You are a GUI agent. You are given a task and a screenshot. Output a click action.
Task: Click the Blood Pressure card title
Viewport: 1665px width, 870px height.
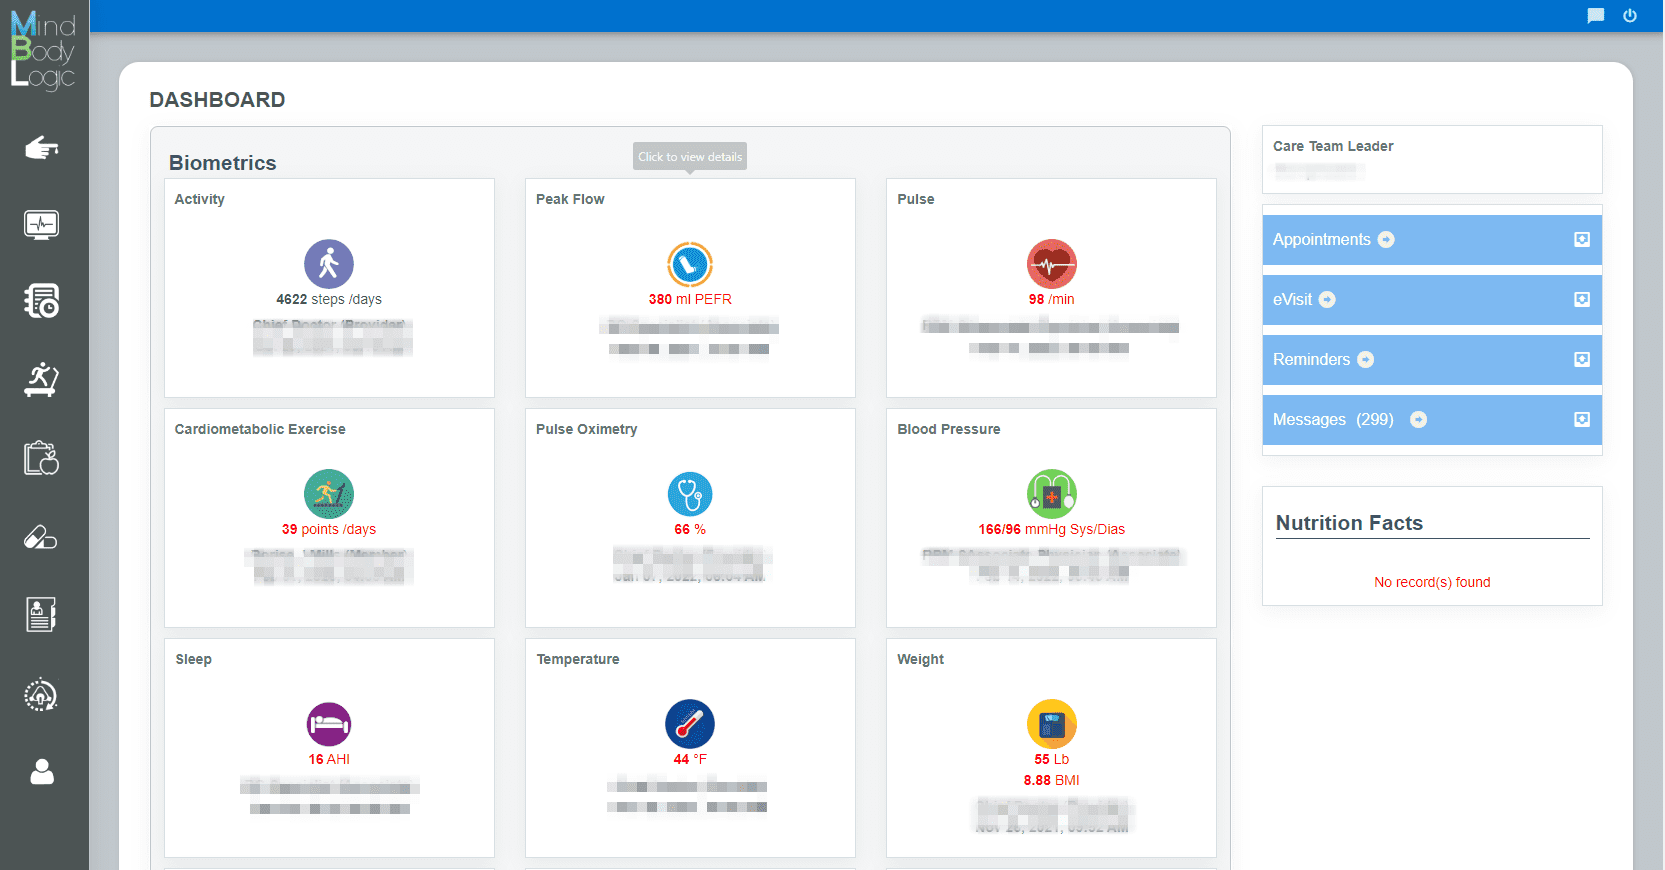[949, 429]
